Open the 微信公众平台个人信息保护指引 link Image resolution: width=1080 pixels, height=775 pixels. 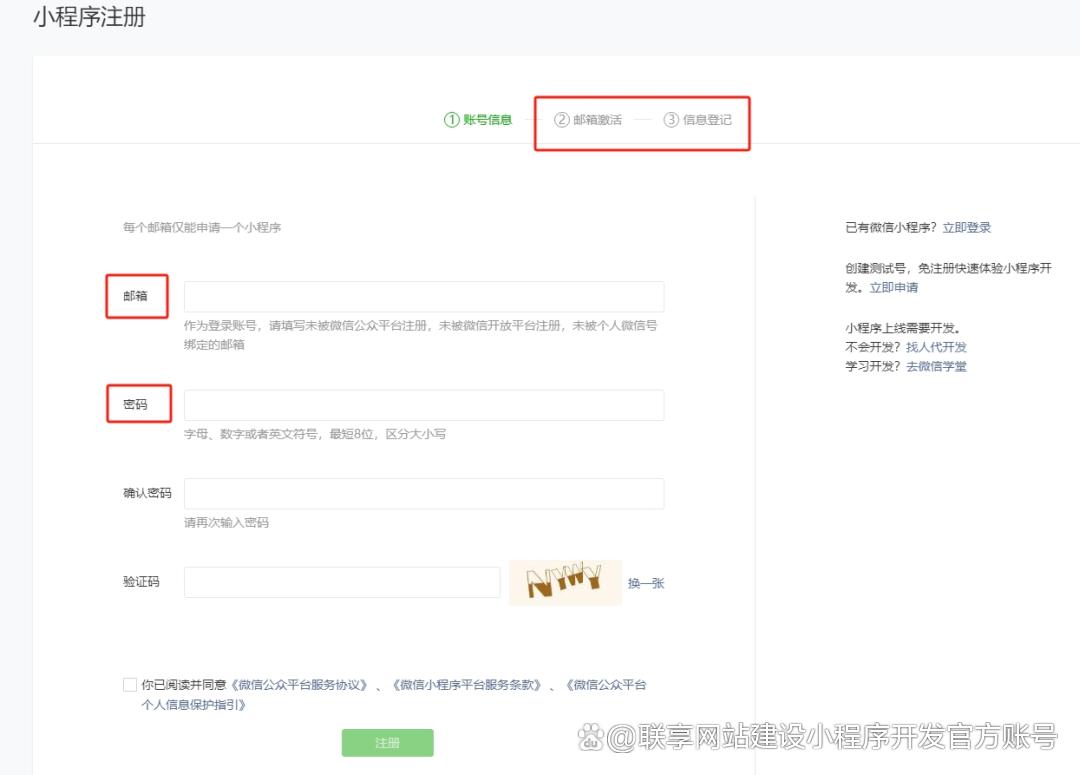(x=605, y=686)
